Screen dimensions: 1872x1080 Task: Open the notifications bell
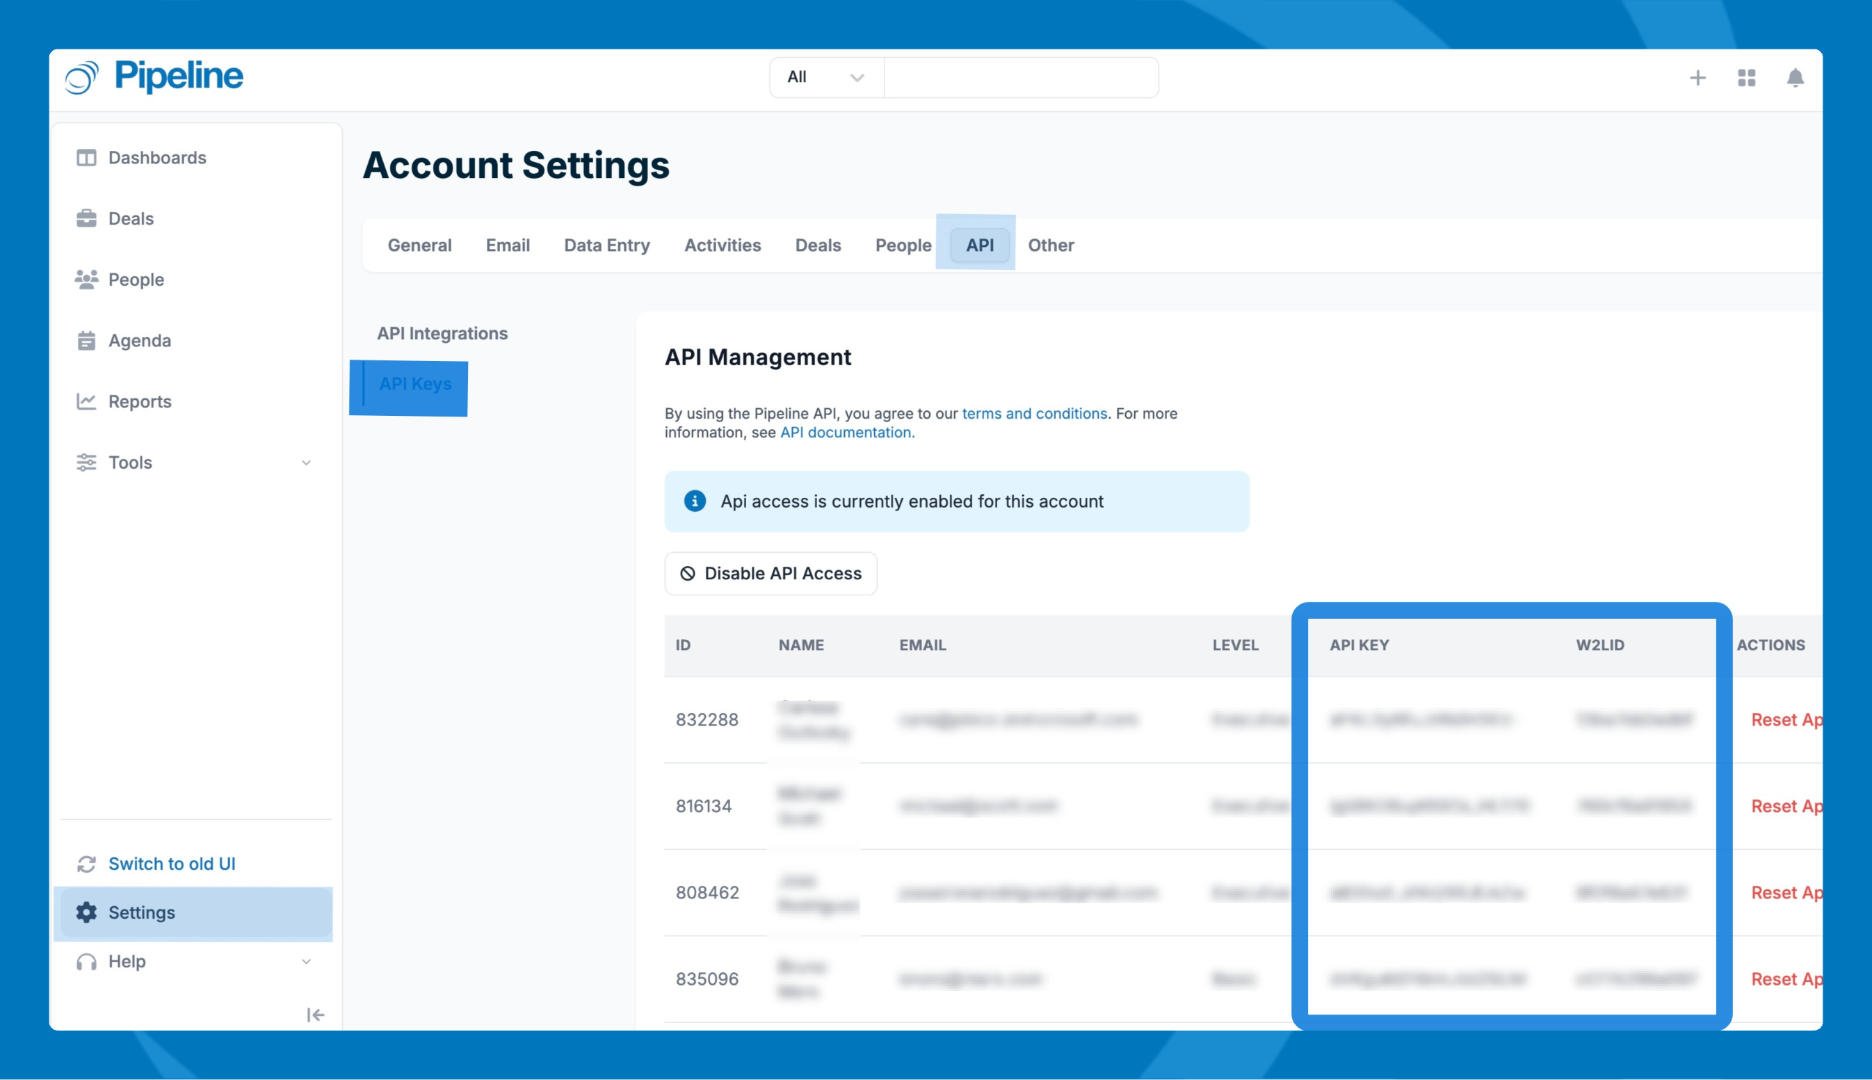point(1795,78)
